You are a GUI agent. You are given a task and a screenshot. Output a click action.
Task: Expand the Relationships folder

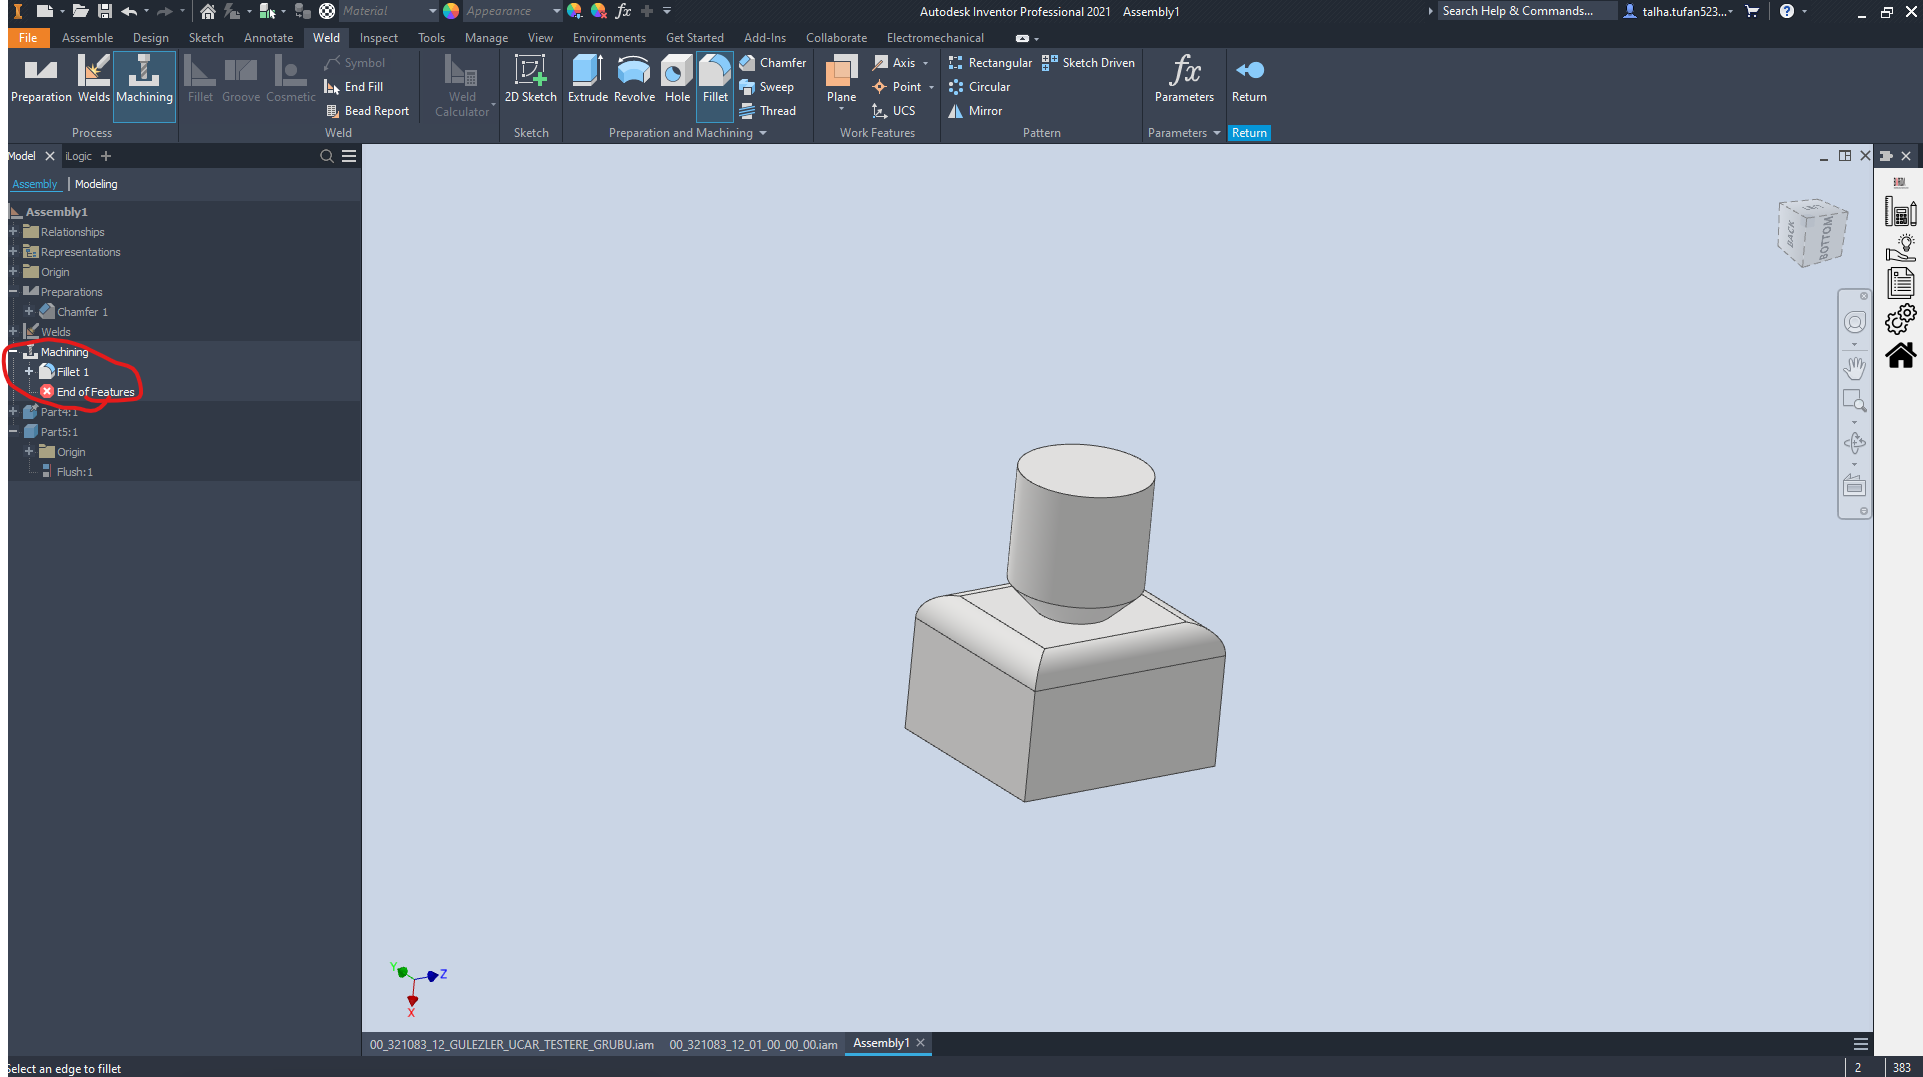[x=13, y=232]
